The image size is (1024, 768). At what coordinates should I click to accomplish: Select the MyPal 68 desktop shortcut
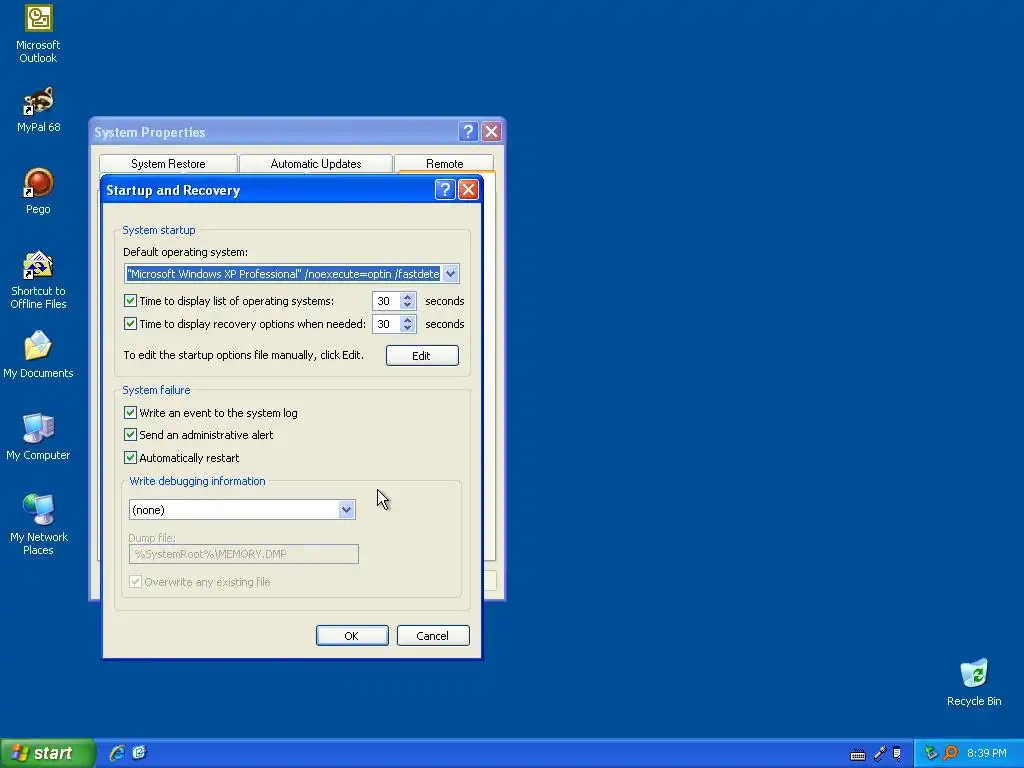(38, 109)
